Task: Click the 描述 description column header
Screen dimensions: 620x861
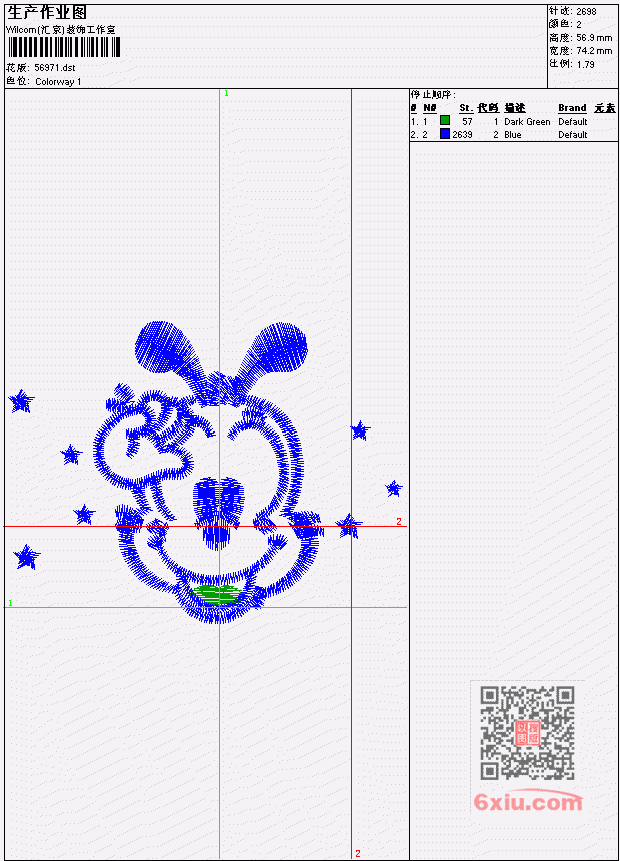Action: [x=515, y=108]
